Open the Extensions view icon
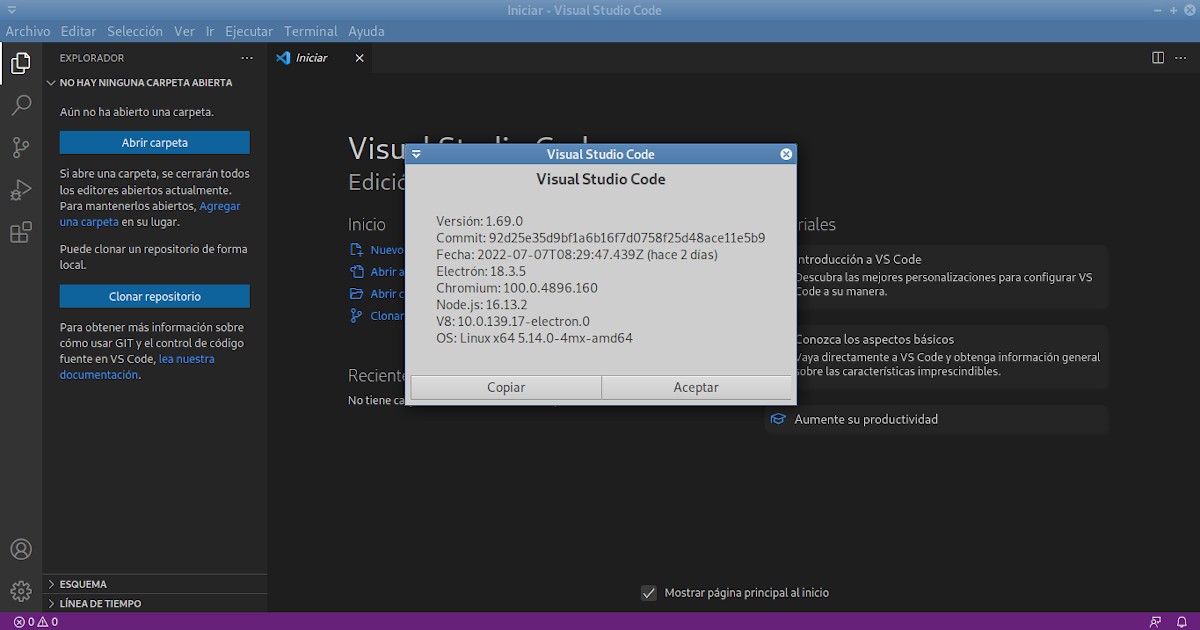The width and height of the screenshot is (1200, 630). pyautogui.click(x=20, y=233)
